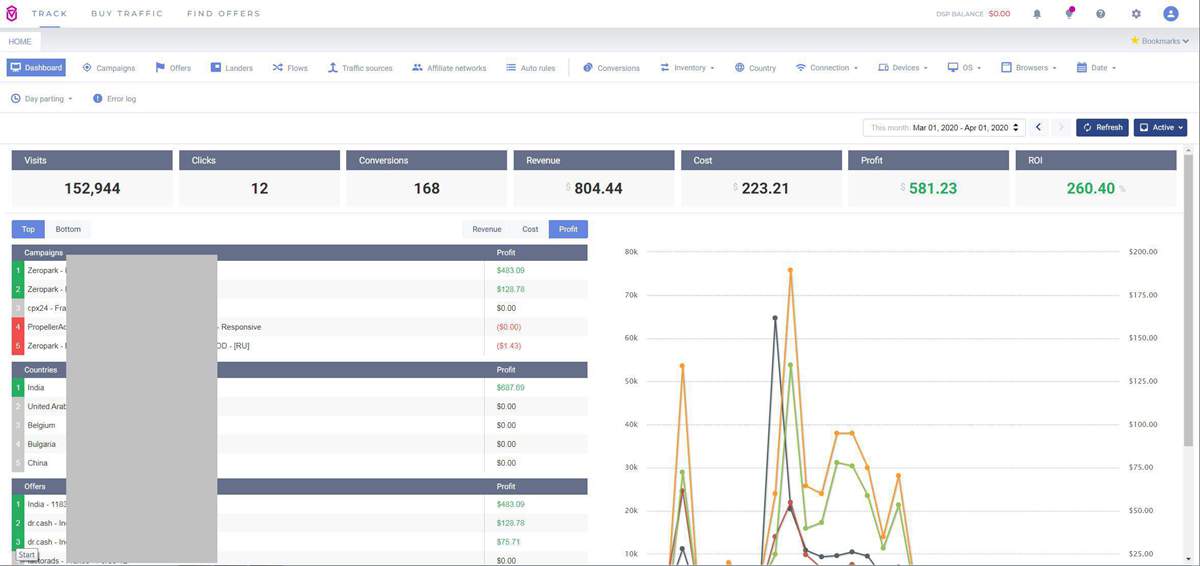Viewport: 1200px width, 566px height.
Task: Open the settings gear icon
Action: pyautogui.click(x=1136, y=14)
